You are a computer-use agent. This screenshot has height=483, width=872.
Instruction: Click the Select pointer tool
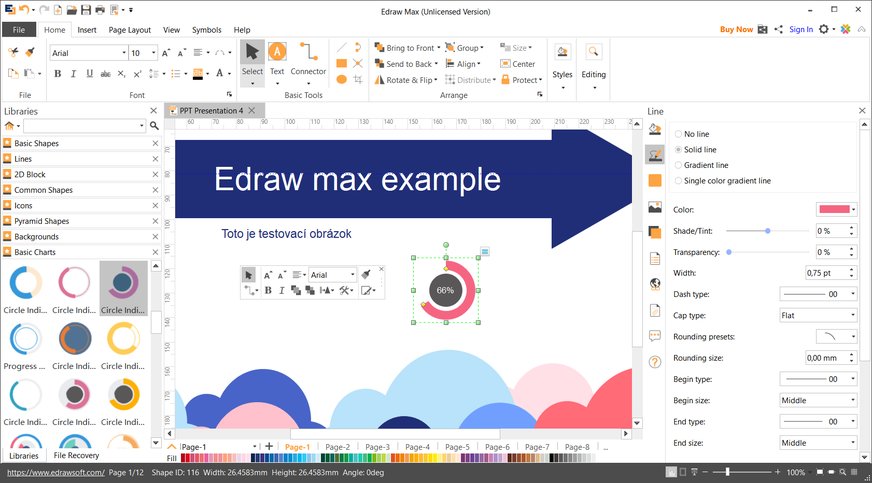coord(252,58)
